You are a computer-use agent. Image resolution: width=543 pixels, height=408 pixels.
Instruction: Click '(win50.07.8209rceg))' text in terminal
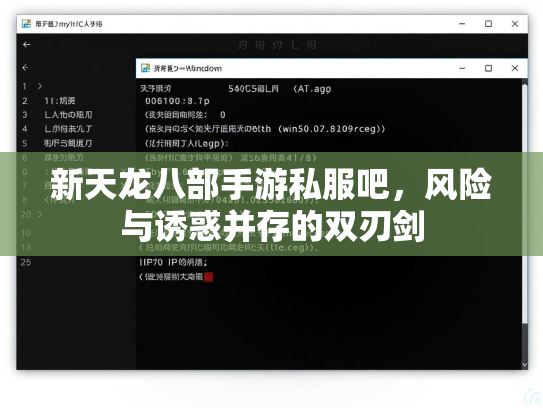(331, 129)
